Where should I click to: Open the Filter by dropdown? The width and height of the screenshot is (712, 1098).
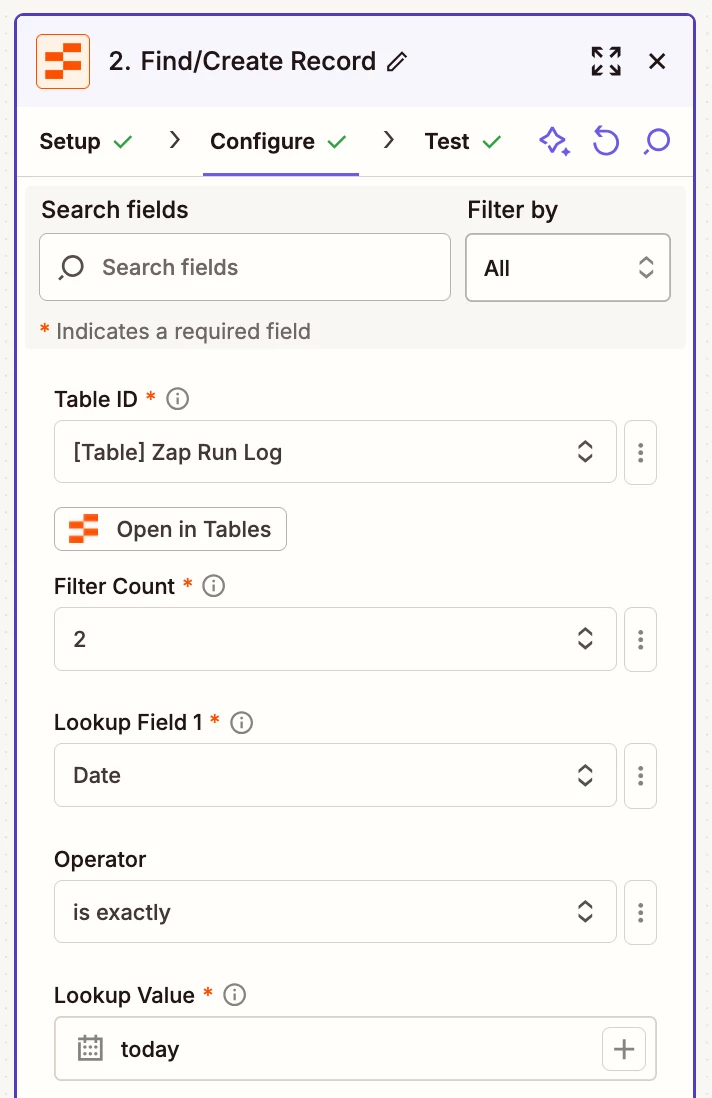click(567, 268)
